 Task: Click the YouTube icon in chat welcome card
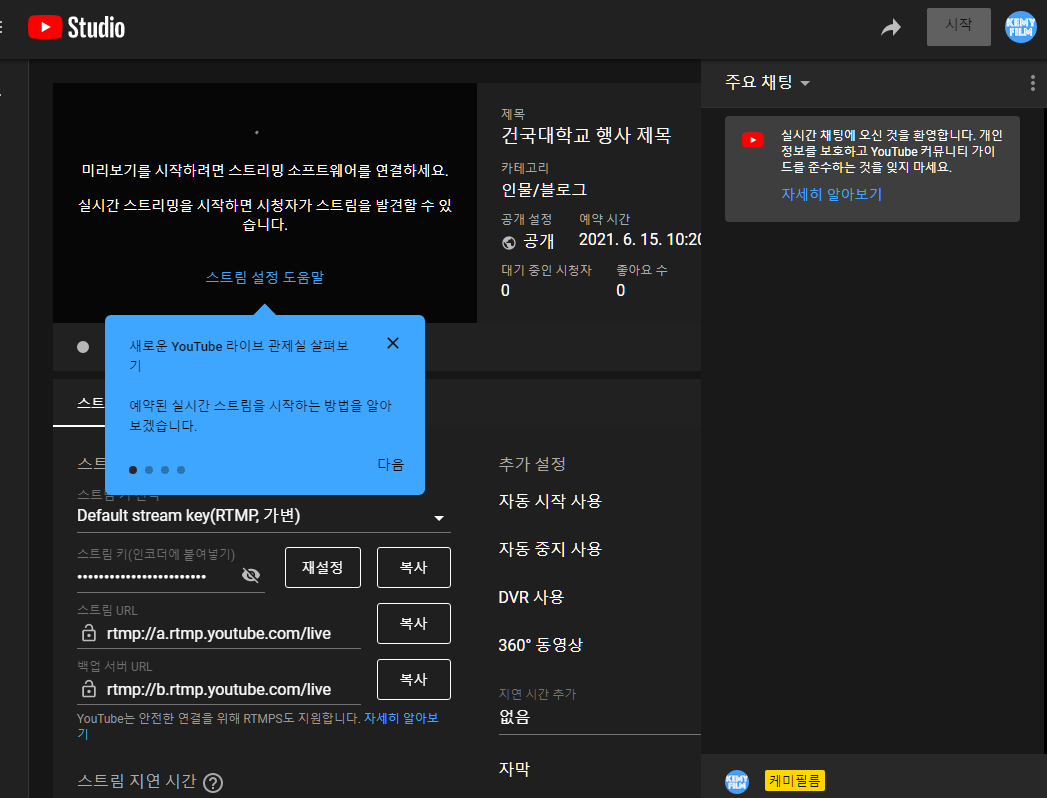tap(753, 140)
